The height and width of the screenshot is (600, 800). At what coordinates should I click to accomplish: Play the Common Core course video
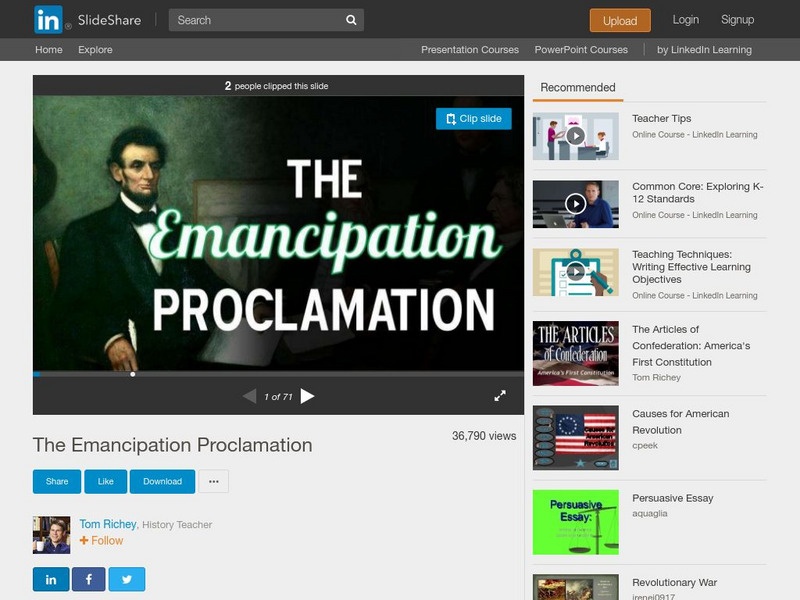click(578, 202)
